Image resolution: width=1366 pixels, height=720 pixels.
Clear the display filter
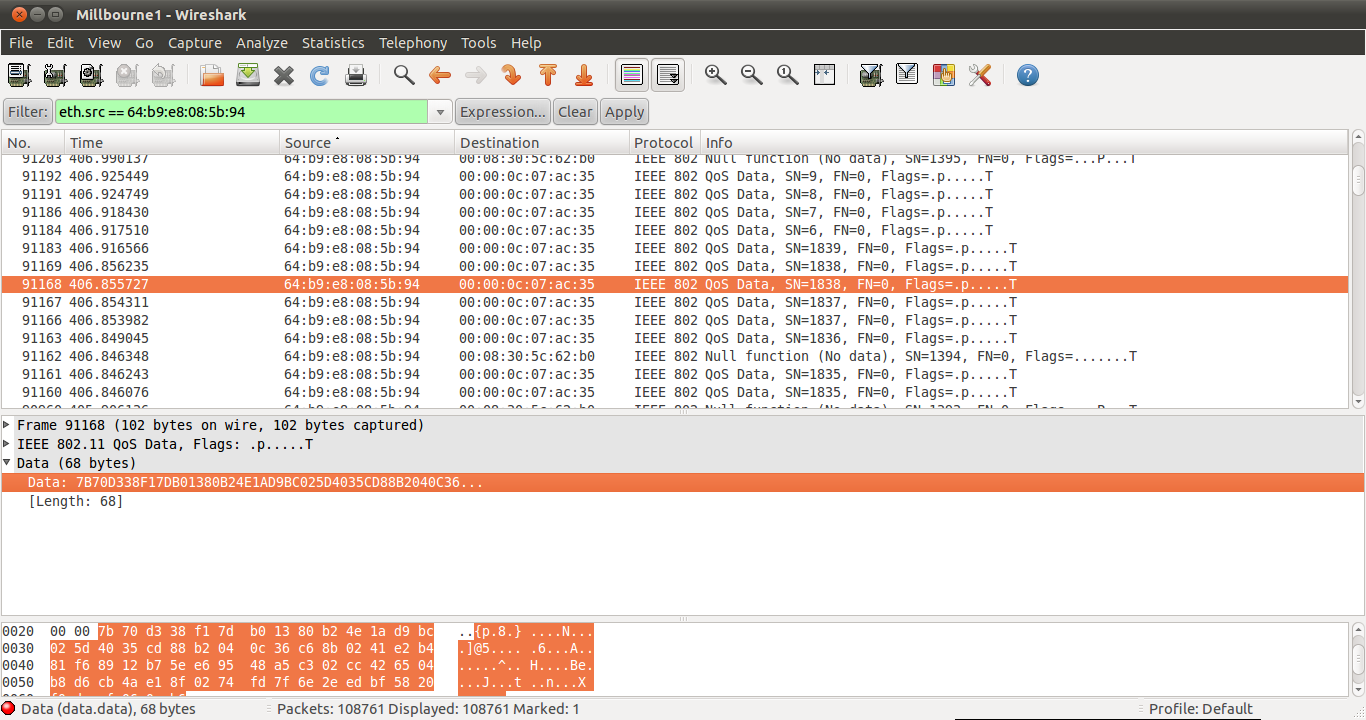(x=575, y=112)
